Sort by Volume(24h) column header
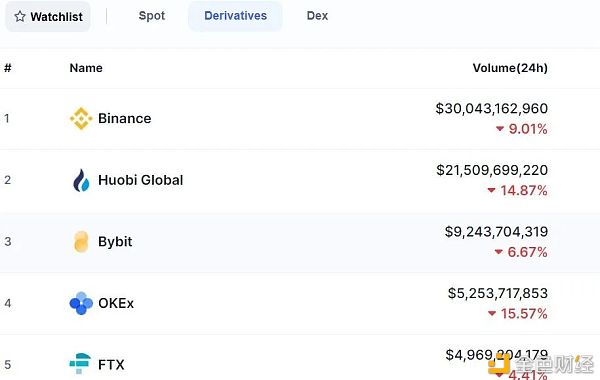Screen dimensions: 600x380 pos(510,68)
